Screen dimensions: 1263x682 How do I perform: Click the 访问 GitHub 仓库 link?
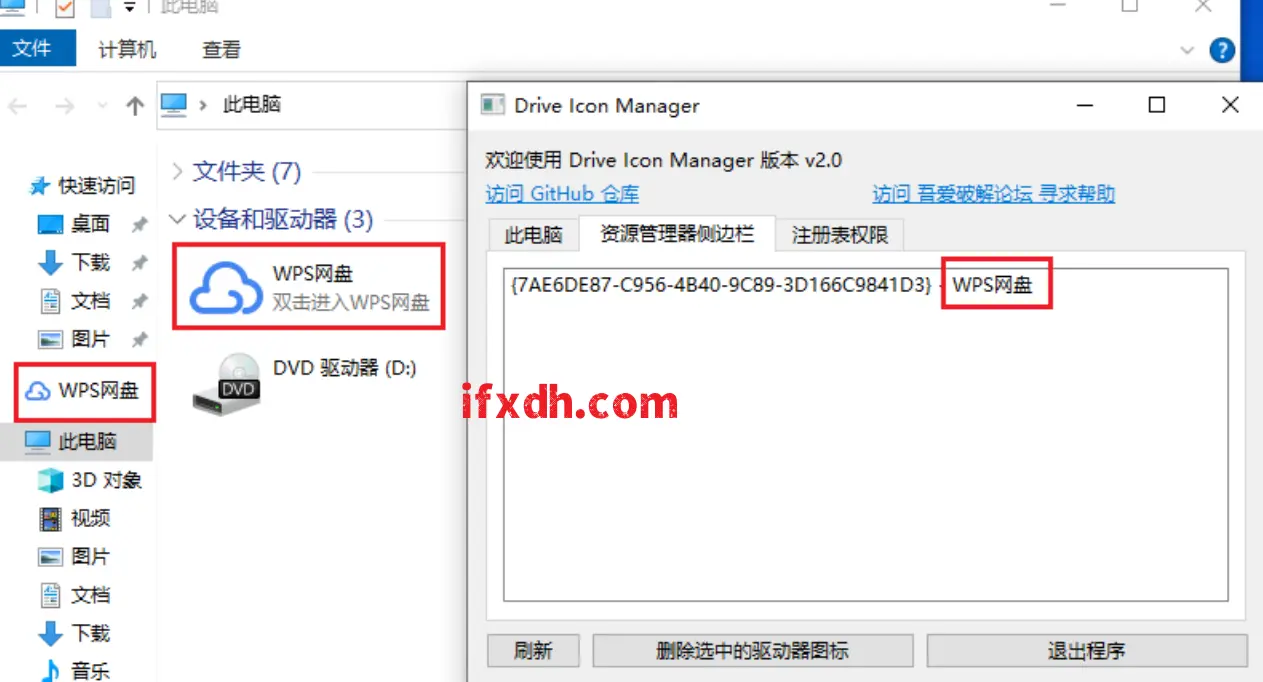point(562,194)
